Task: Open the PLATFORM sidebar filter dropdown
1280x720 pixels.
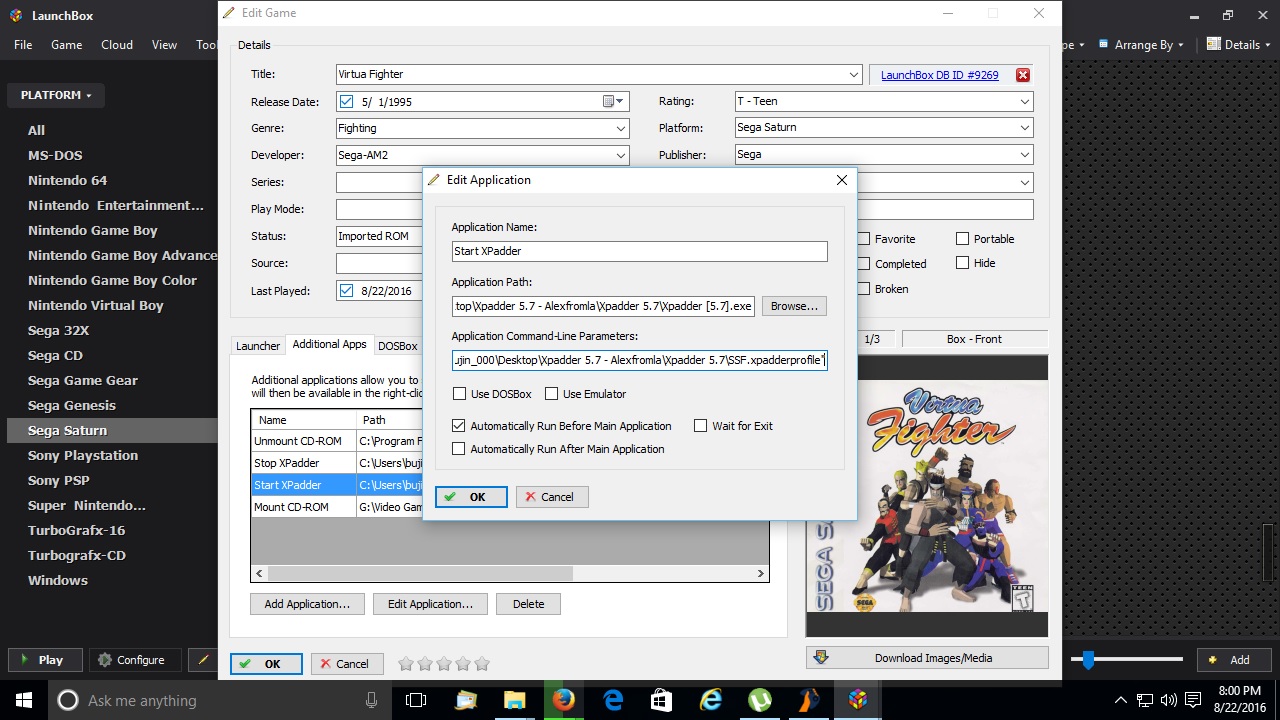Action: click(56, 95)
